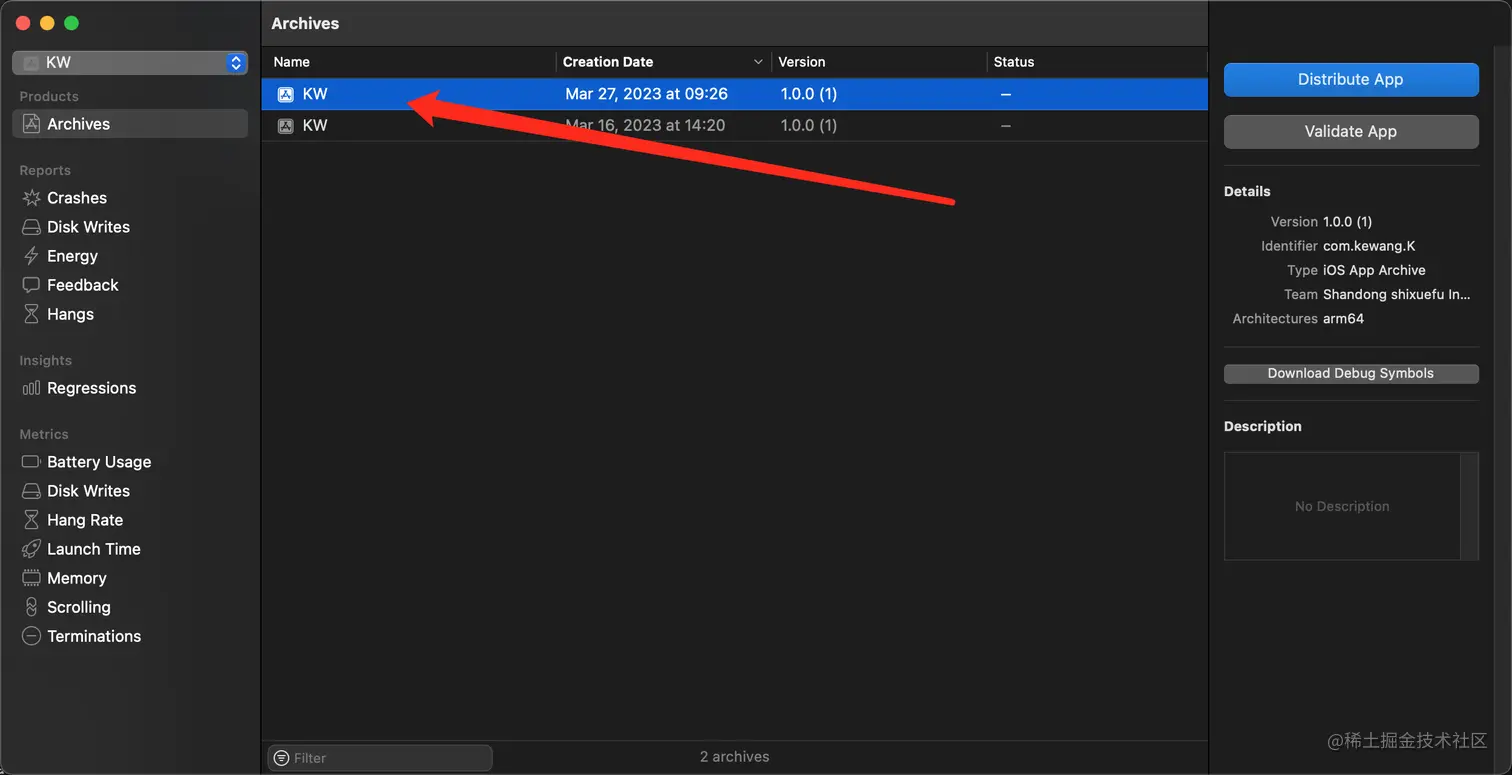Click Download Debug Symbols button

coord(1351,374)
